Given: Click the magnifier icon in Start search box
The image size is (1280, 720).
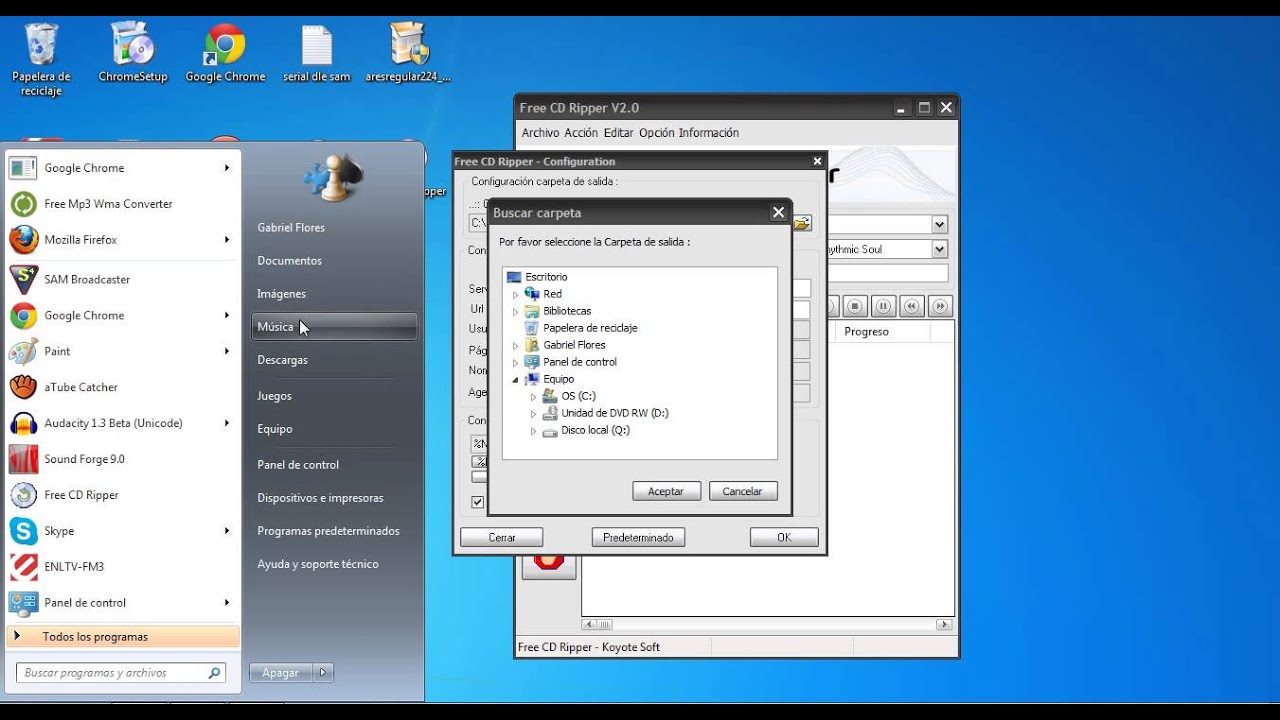Looking at the screenshot, I should pyautogui.click(x=214, y=673).
